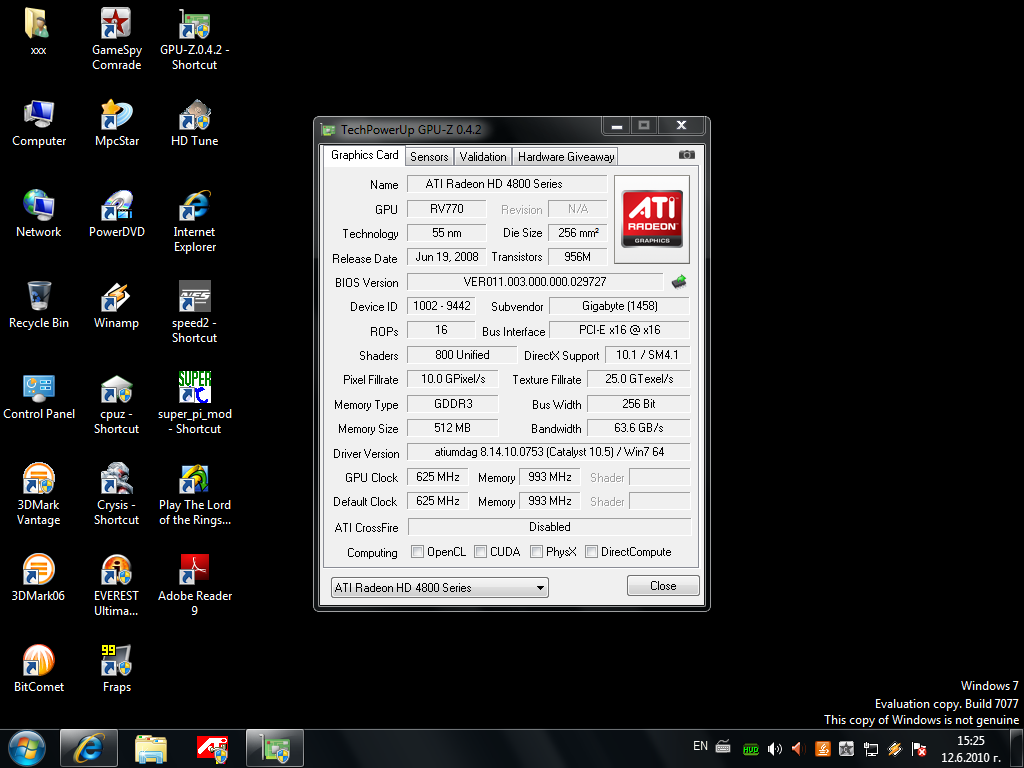The width and height of the screenshot is (1024, 768).
Task: Save BIOS using the chip icon
Action: (x=679, y=281)
